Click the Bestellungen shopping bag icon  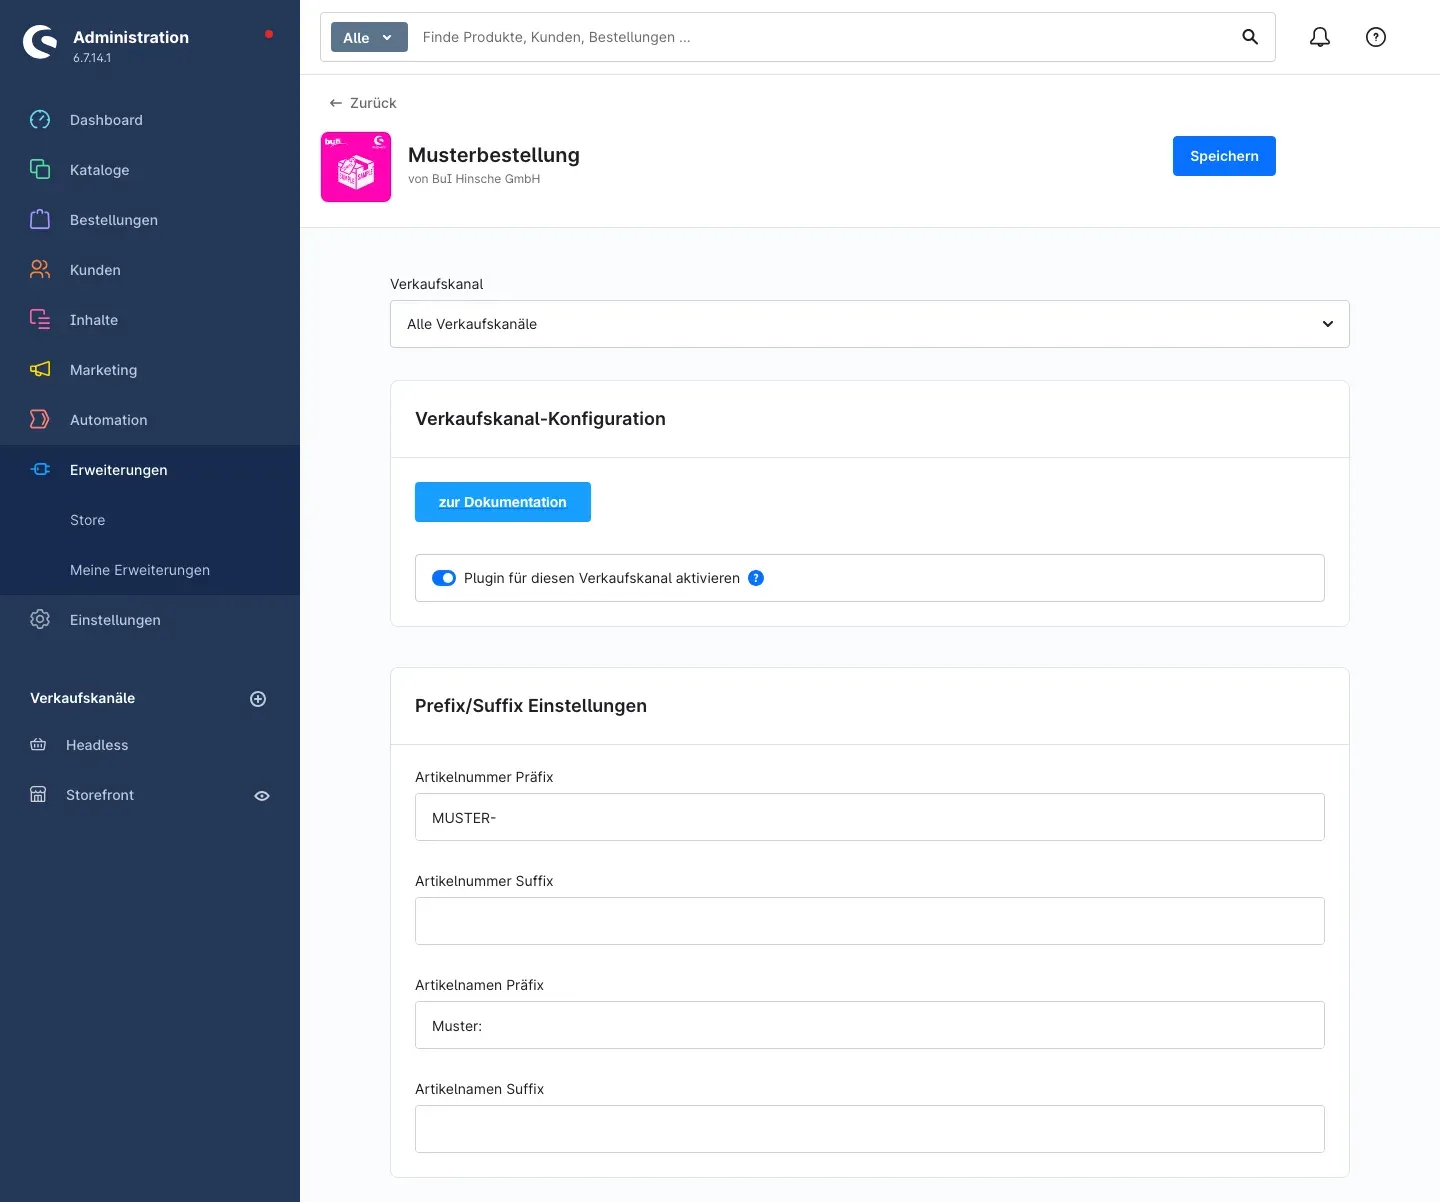[40, 220]
